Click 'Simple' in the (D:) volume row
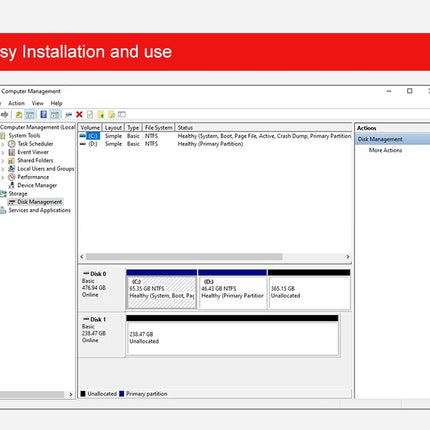The height and width of the screenshot is (430, 430). click(113, 144)
